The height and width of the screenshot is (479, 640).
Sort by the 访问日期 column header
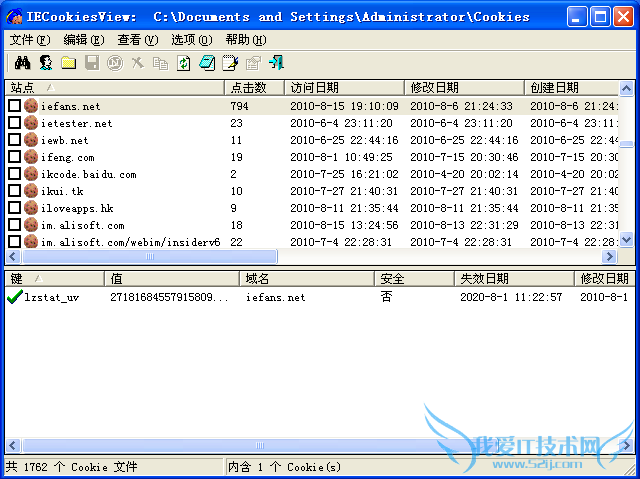(344, 87)
